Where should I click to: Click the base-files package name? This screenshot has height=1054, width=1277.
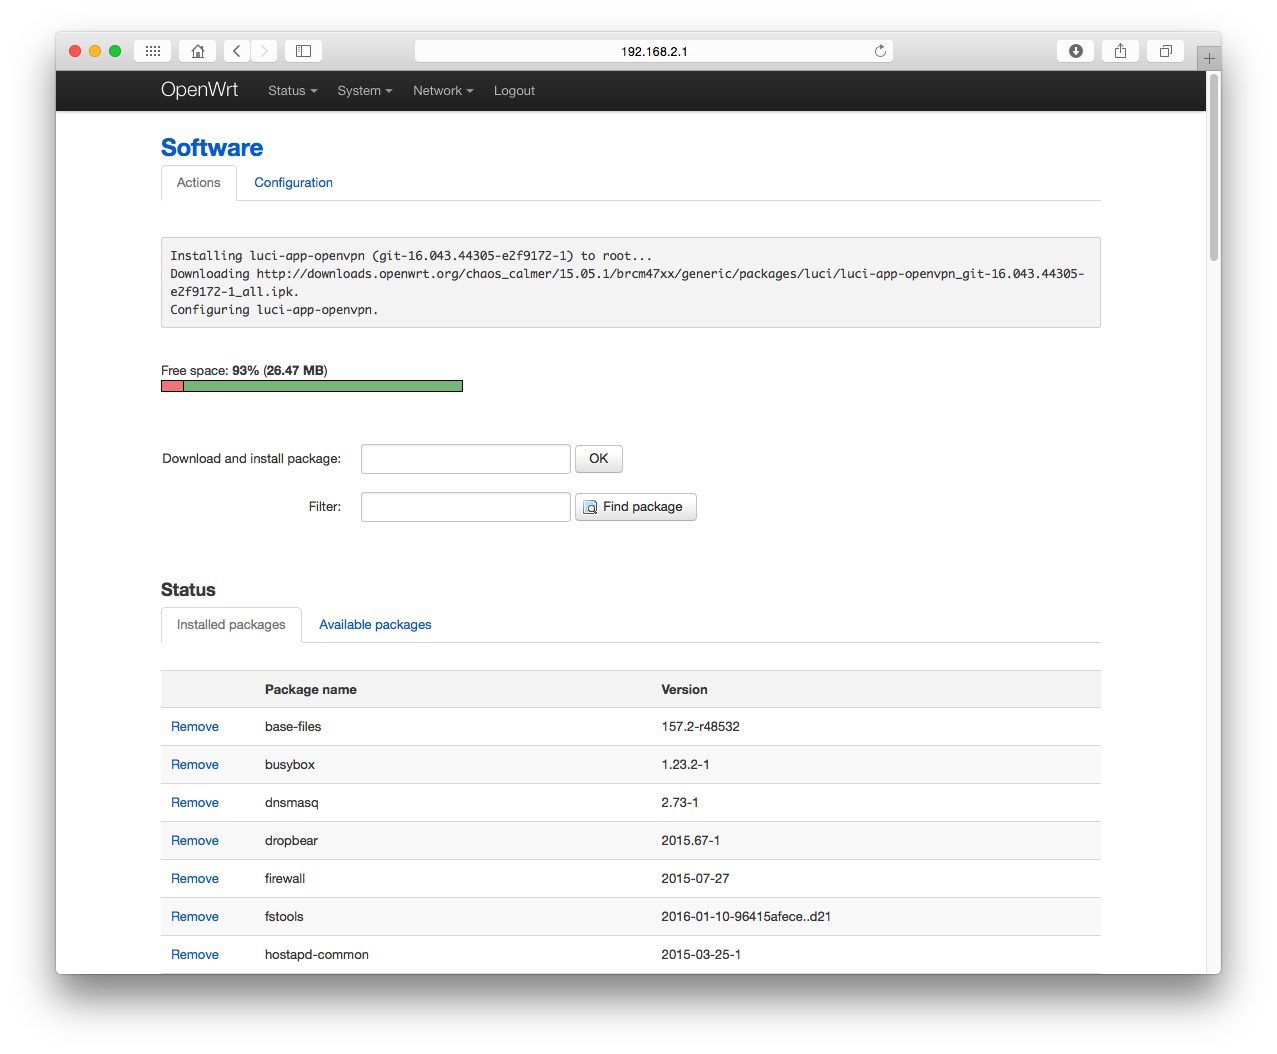click(293, 727)
